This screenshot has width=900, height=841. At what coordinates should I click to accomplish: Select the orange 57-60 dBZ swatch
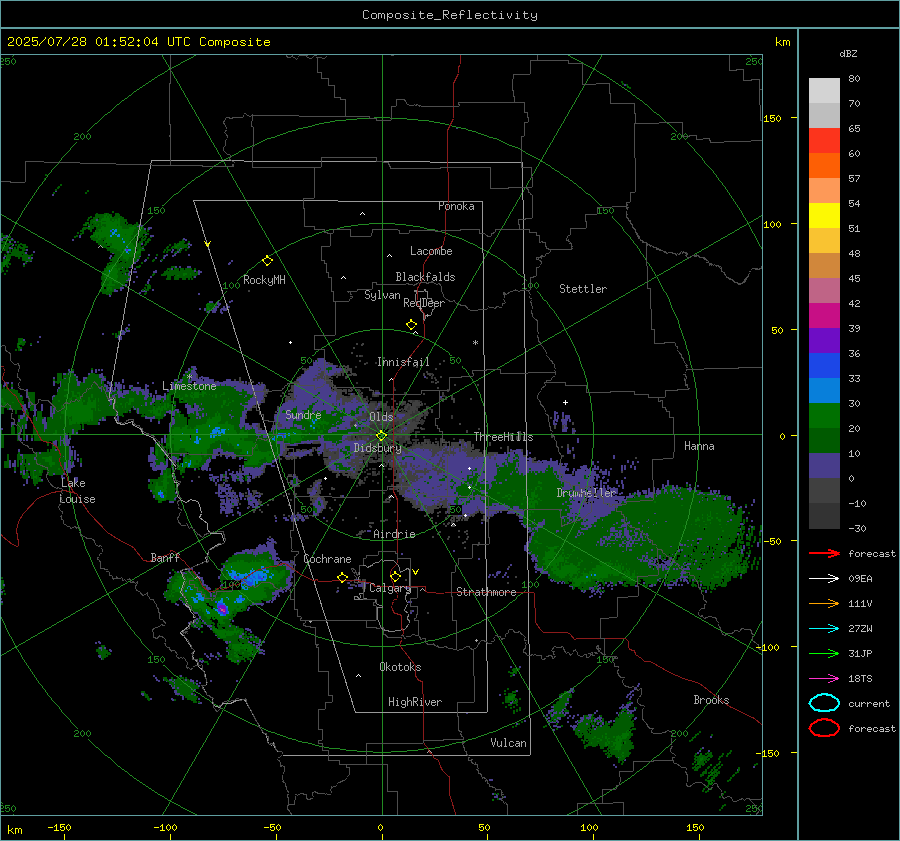824,166
